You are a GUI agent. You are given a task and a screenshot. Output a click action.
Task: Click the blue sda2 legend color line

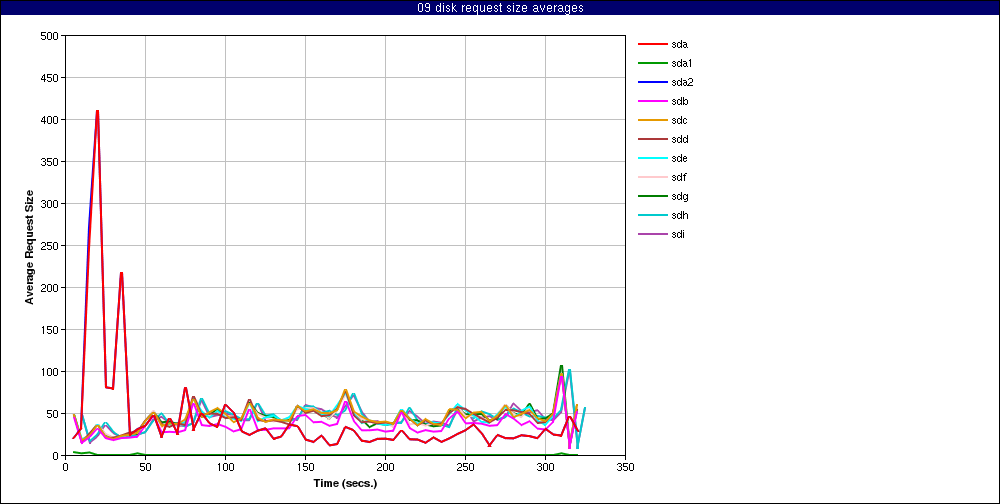[652, 82]
